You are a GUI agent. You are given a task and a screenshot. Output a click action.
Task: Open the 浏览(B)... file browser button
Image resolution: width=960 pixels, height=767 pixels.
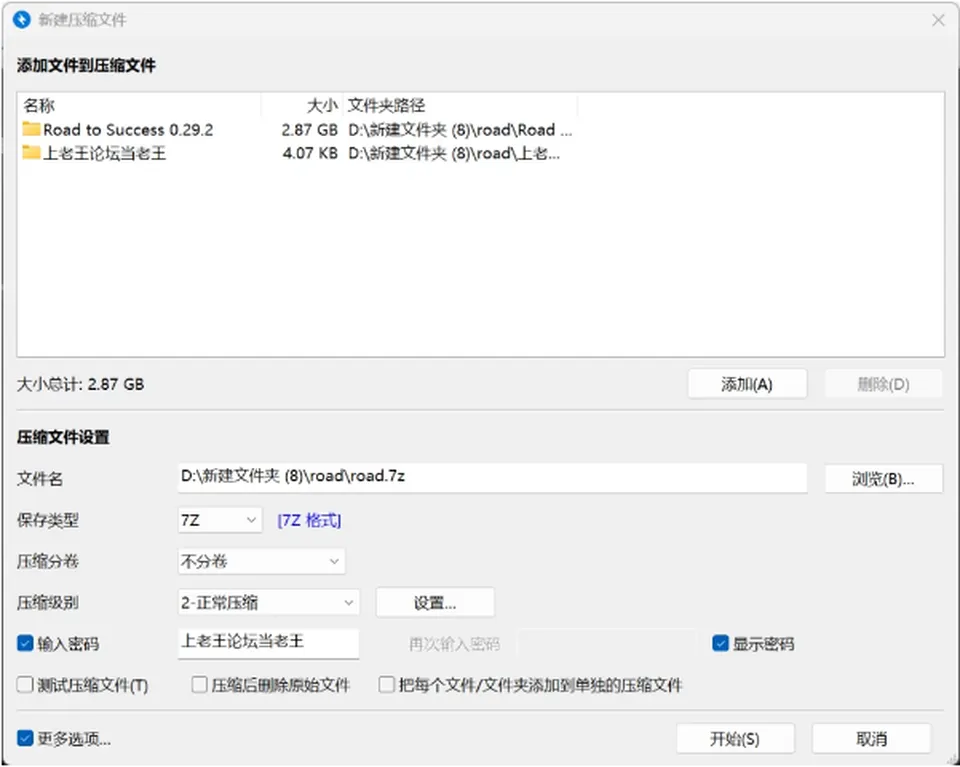(883, 479)
